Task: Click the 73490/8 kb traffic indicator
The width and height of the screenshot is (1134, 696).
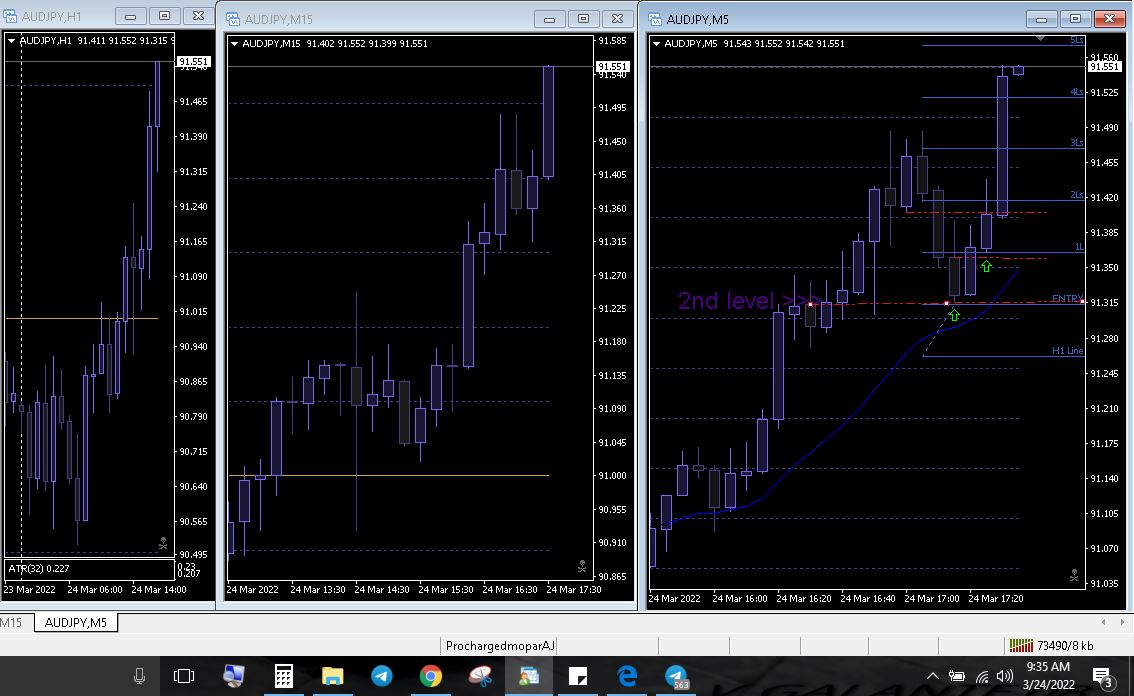Action: pyautogui.click(x=1065, y=645)
